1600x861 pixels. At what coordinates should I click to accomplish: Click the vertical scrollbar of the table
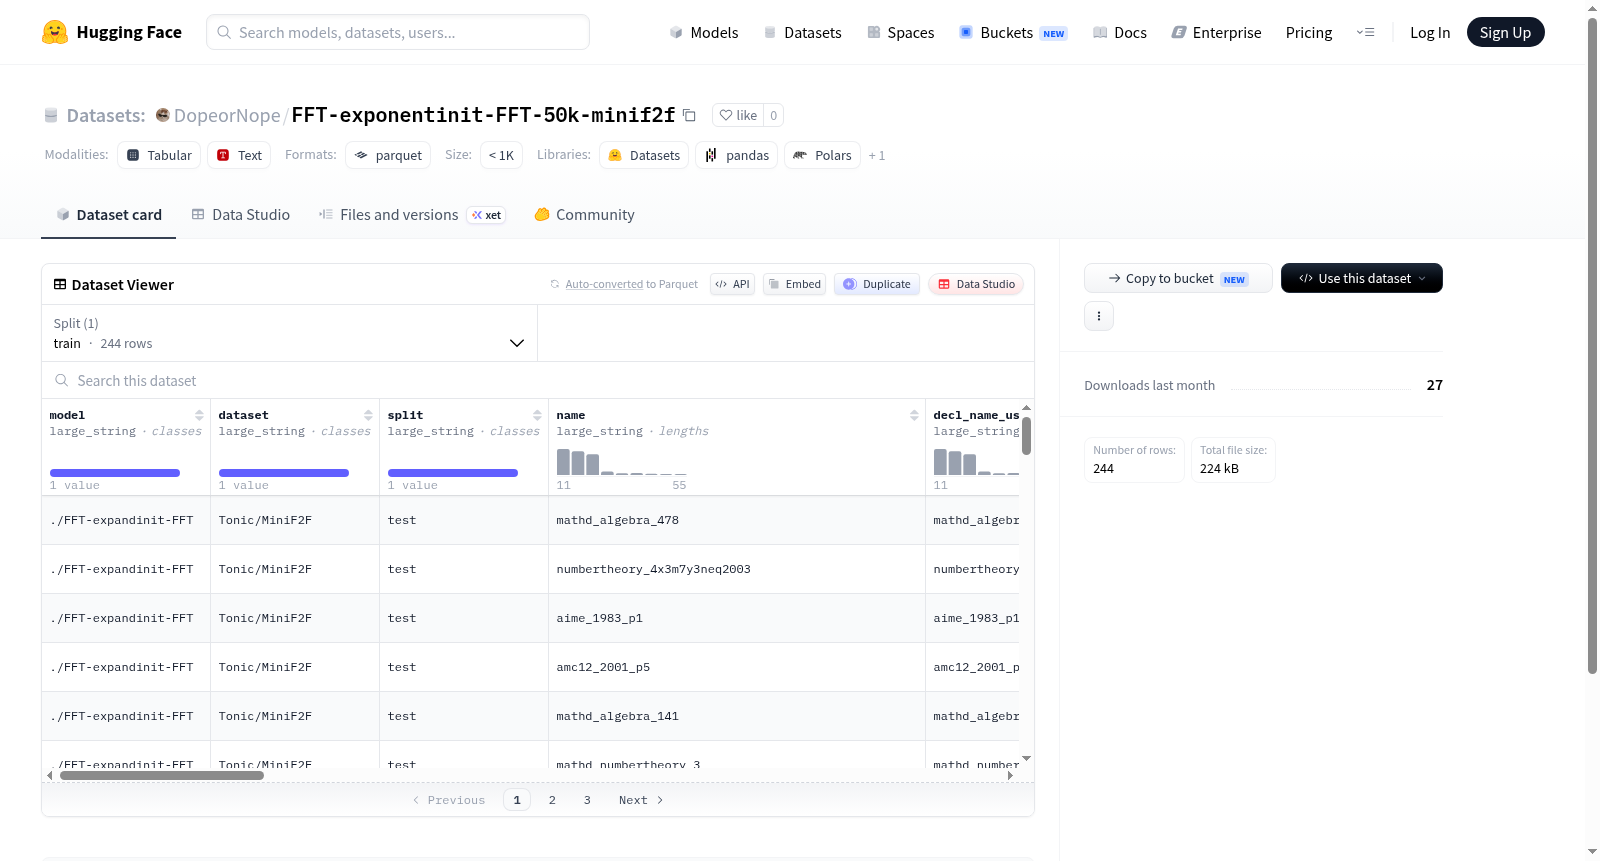1026,436
